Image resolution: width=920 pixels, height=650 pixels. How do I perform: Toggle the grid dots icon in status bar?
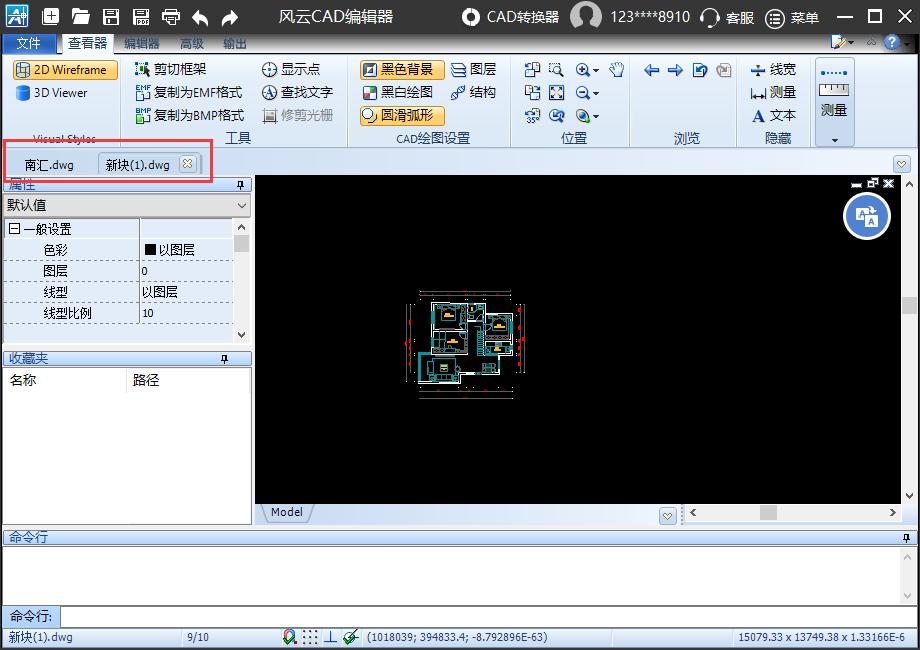[x=311, y=637]
